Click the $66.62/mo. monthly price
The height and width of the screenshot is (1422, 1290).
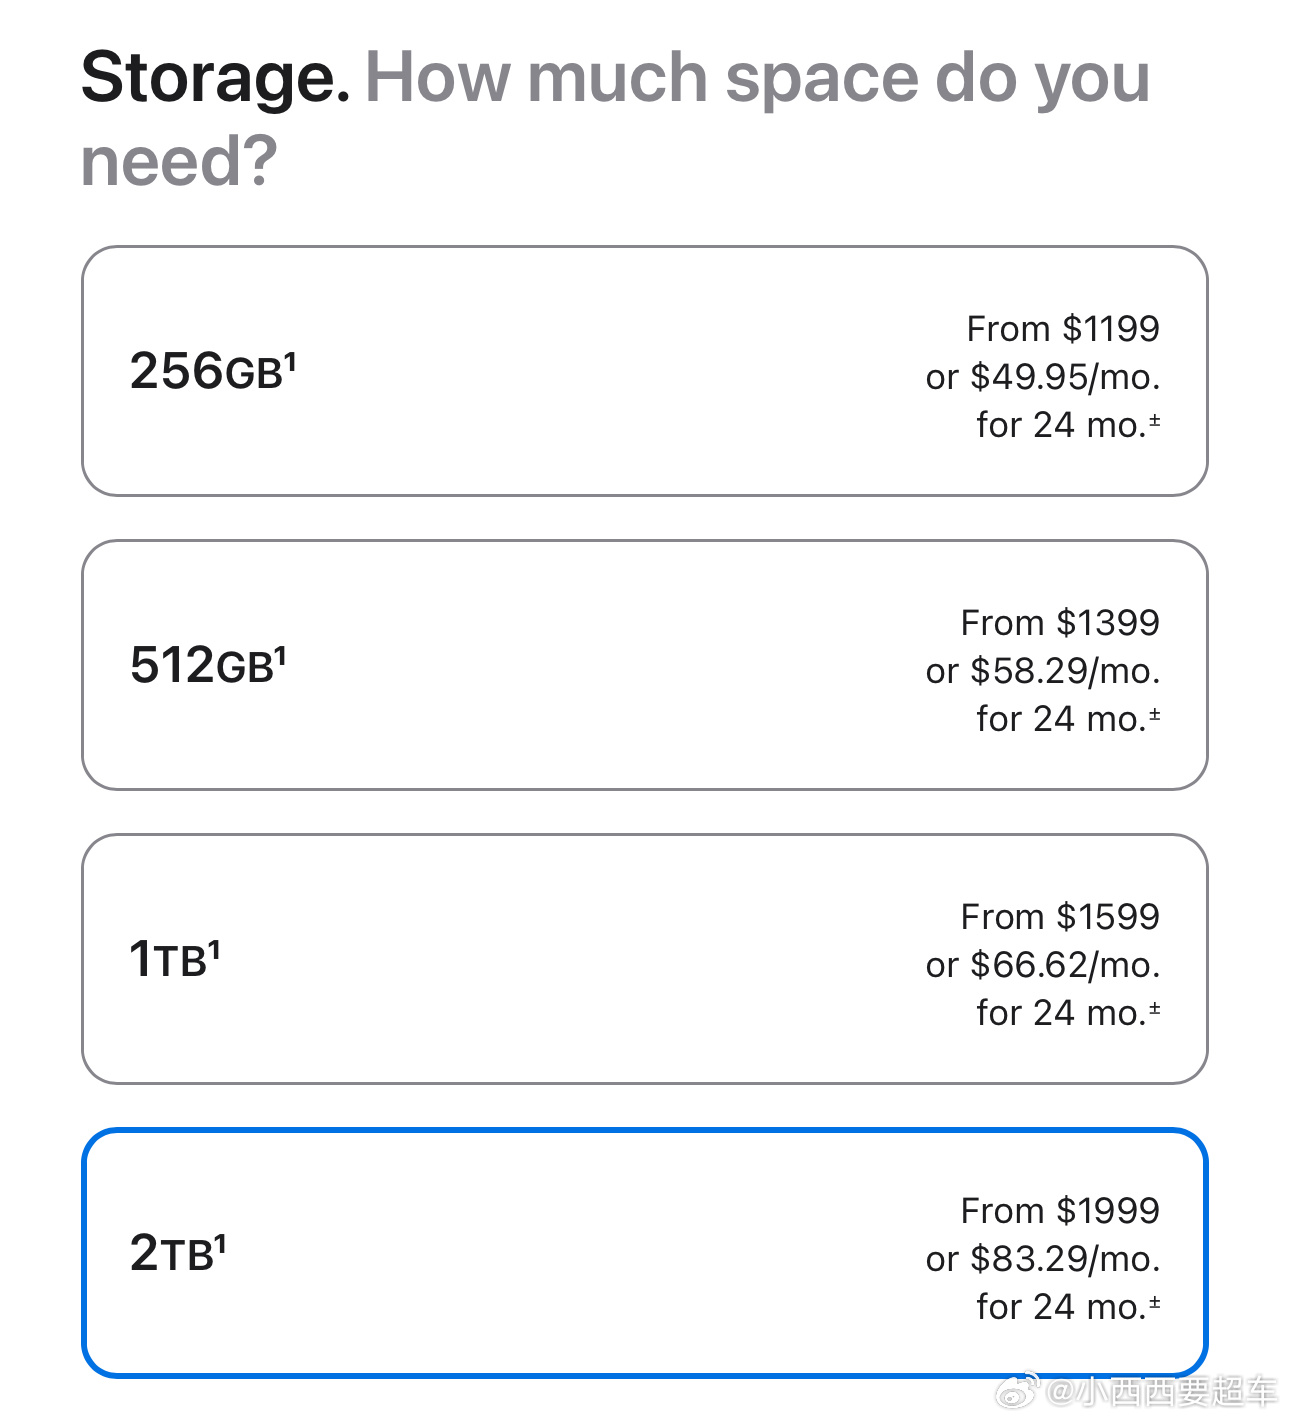coord(1066,965)
